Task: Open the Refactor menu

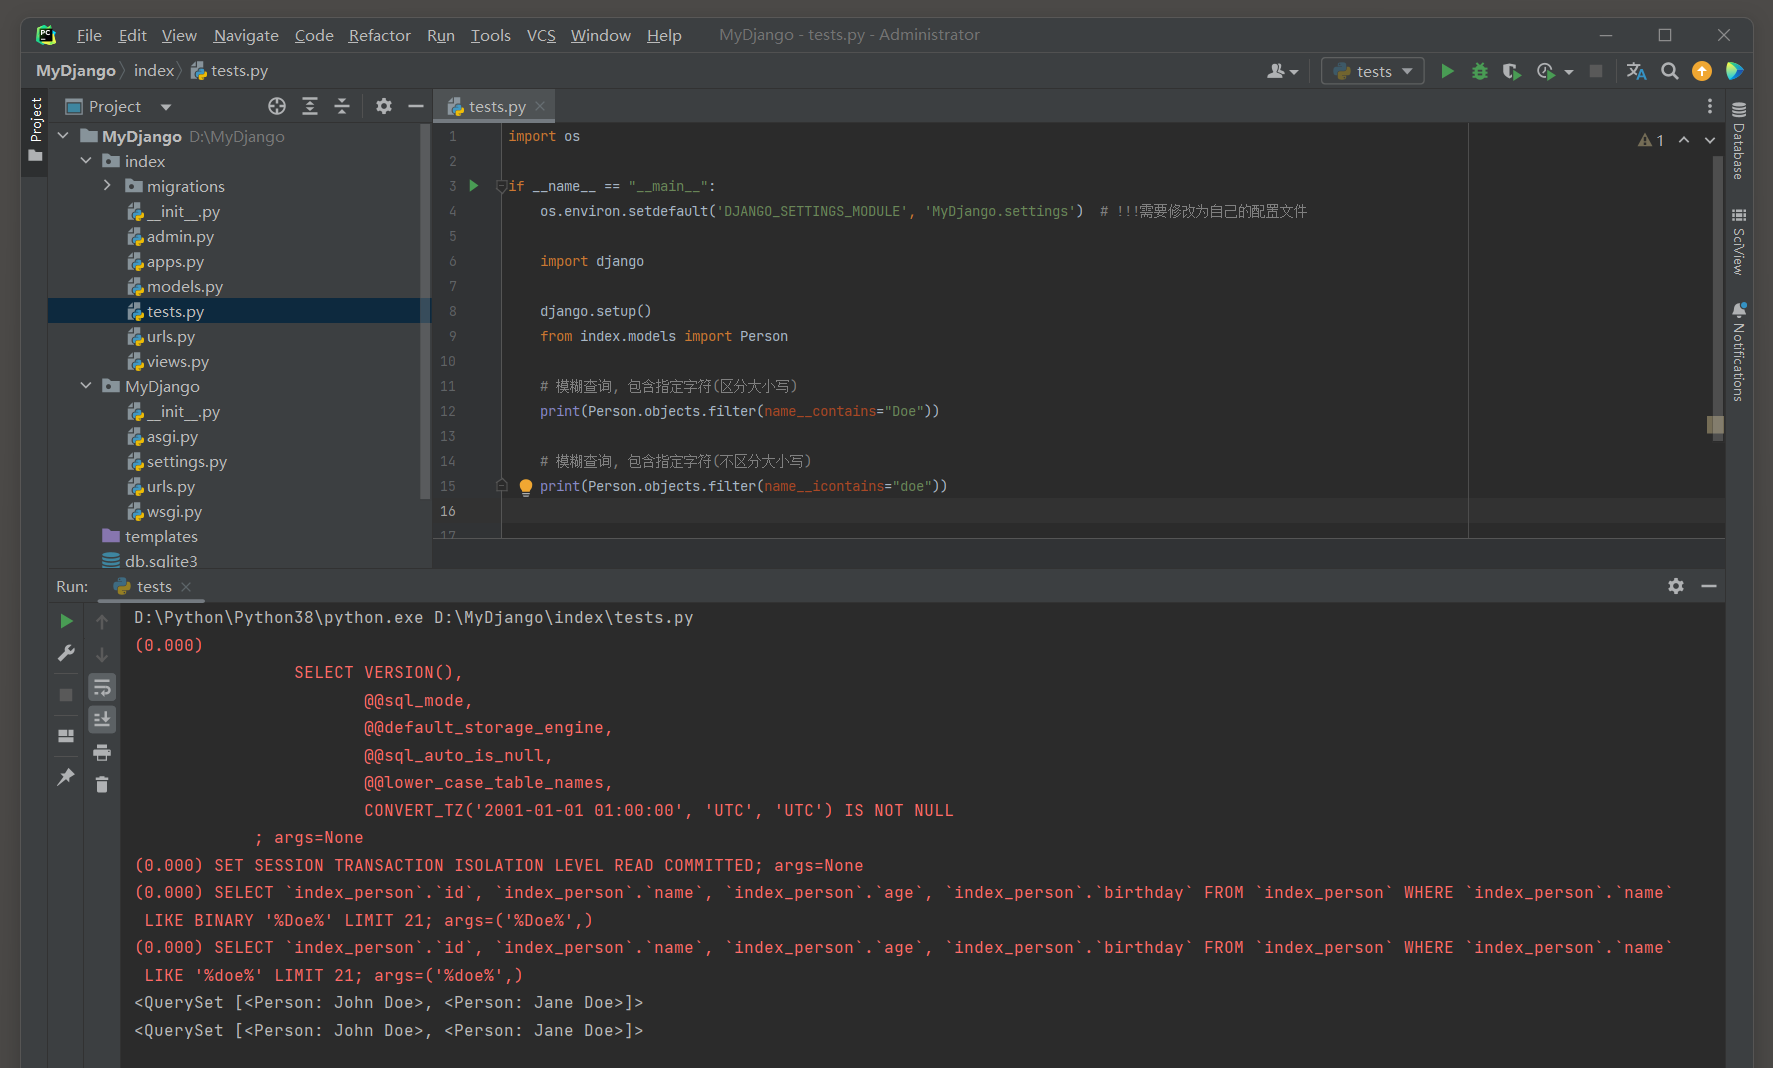Action: (x=379, y=35)
